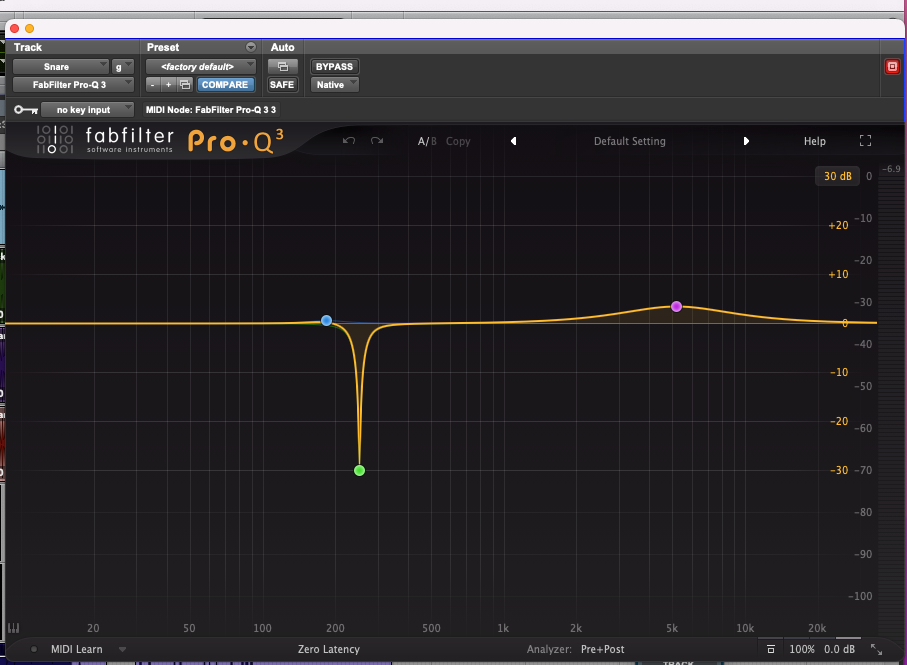Click Copy A to B button
The image size is (907, 665).
[x=458, y=141]
